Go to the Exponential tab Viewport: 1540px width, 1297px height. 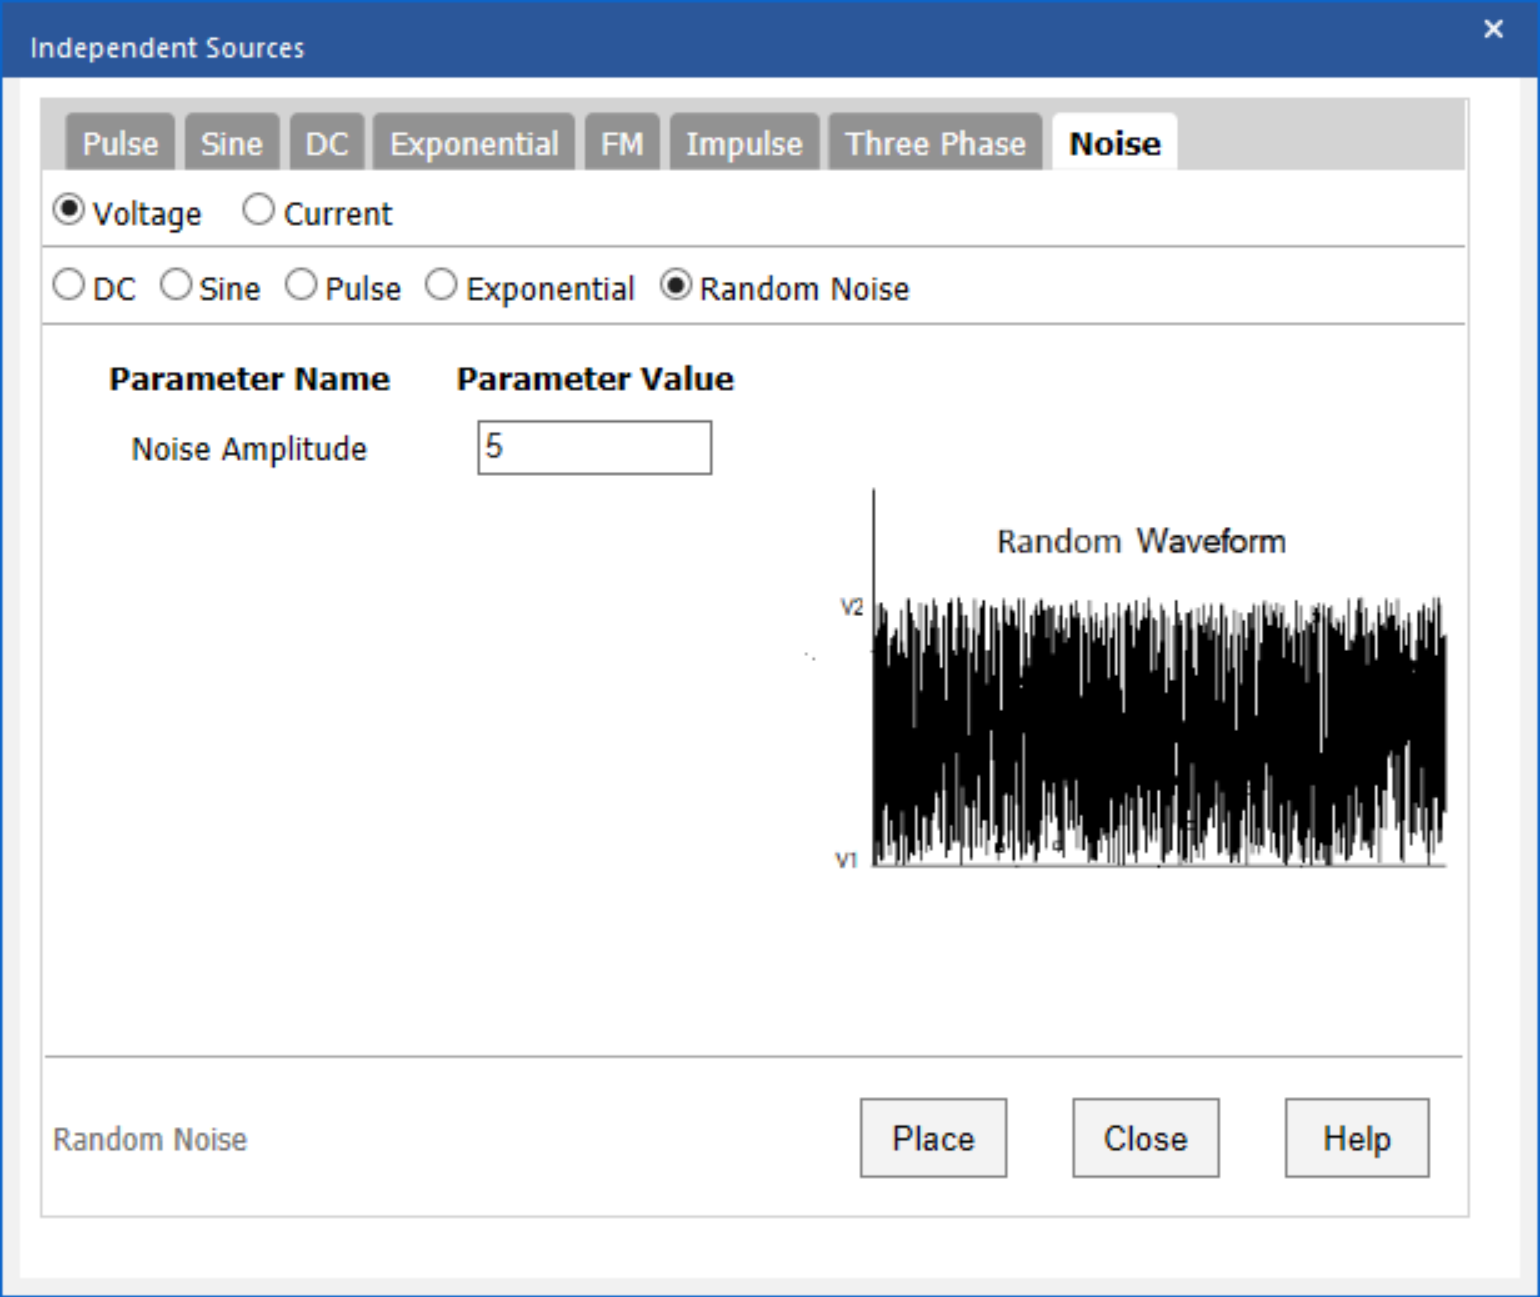(x=474, y=143)
